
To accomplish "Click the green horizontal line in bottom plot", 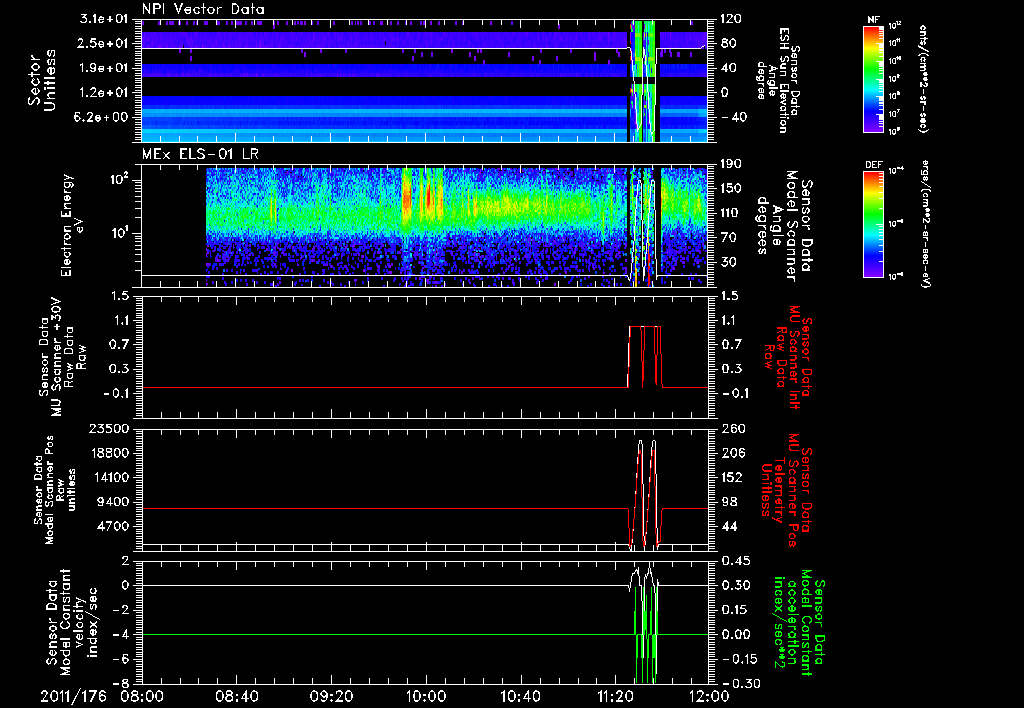I will coord(380,635).
